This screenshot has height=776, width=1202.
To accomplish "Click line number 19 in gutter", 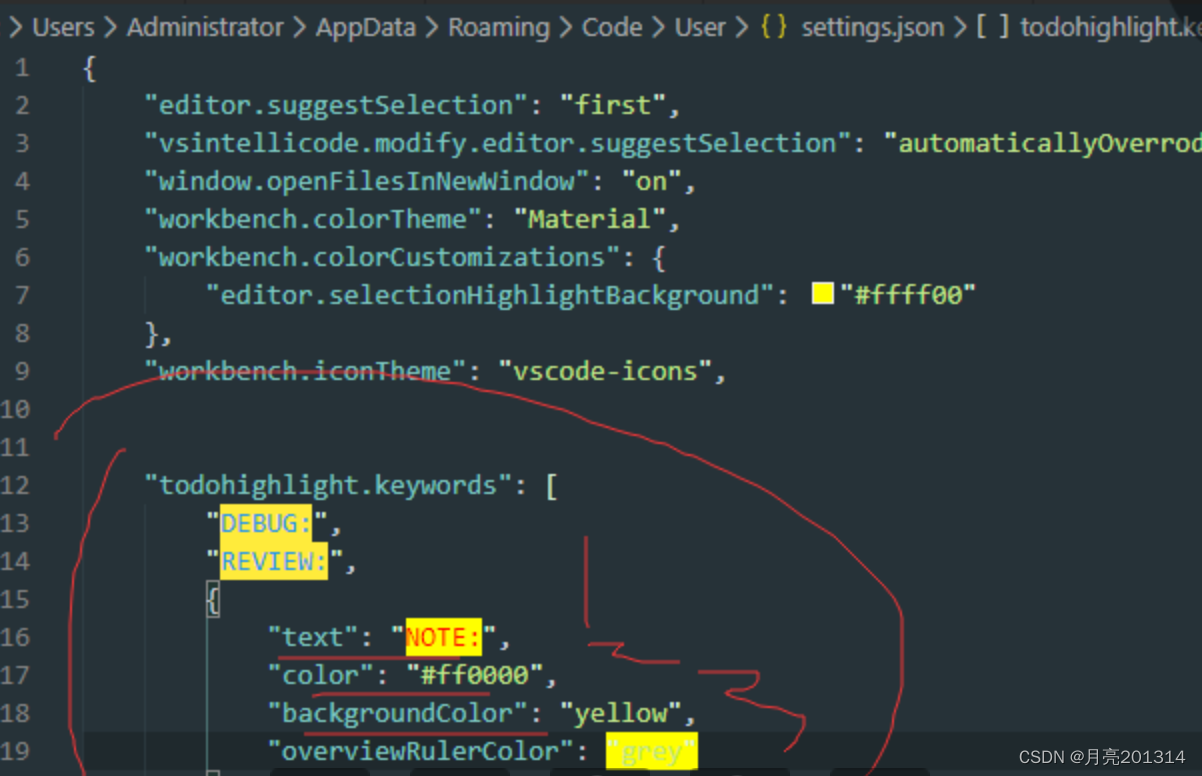I will pos(17,750).
